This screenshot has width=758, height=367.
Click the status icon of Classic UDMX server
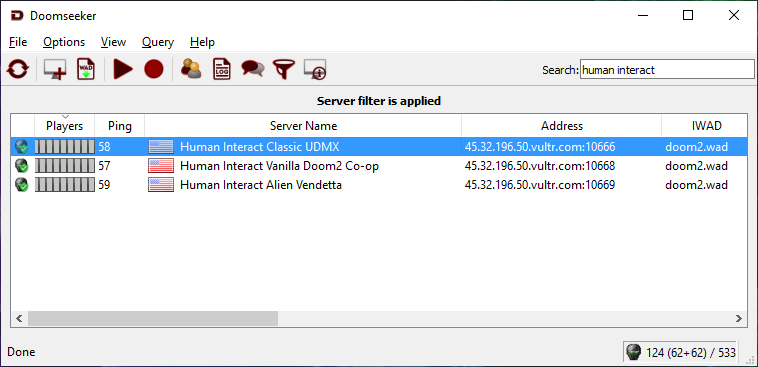click(x=22, y=147)
